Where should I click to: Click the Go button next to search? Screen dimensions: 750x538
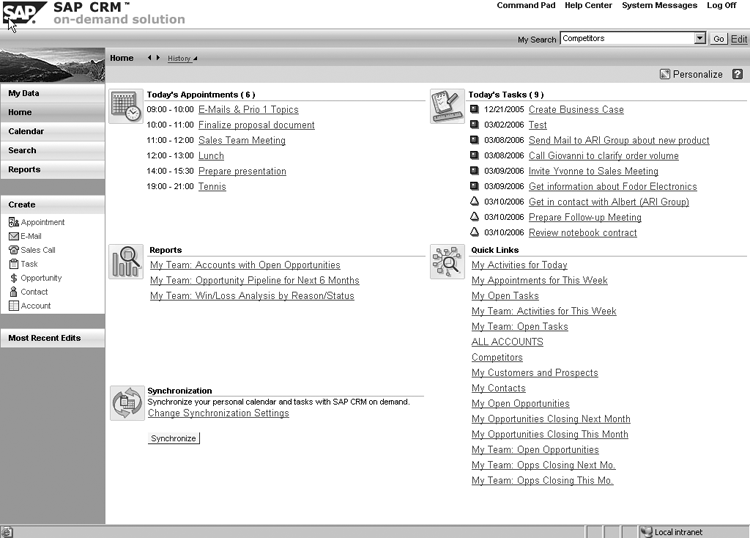click(x=718, y=39)
